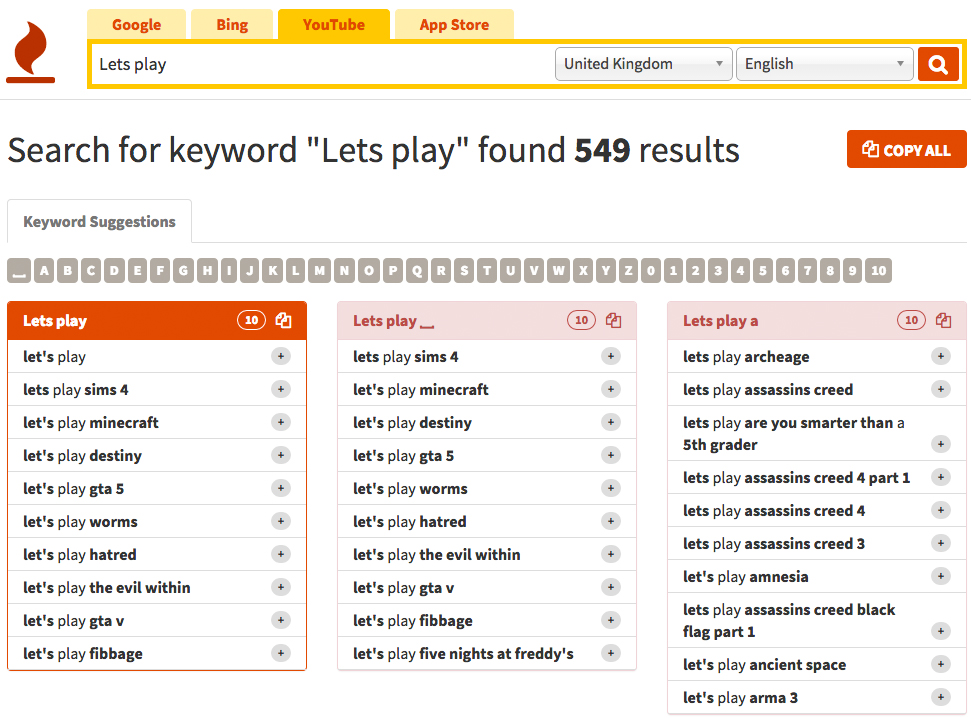Add 'lets play assassins creed 3' plus icon
971x718 pixels.
(941, 543)
